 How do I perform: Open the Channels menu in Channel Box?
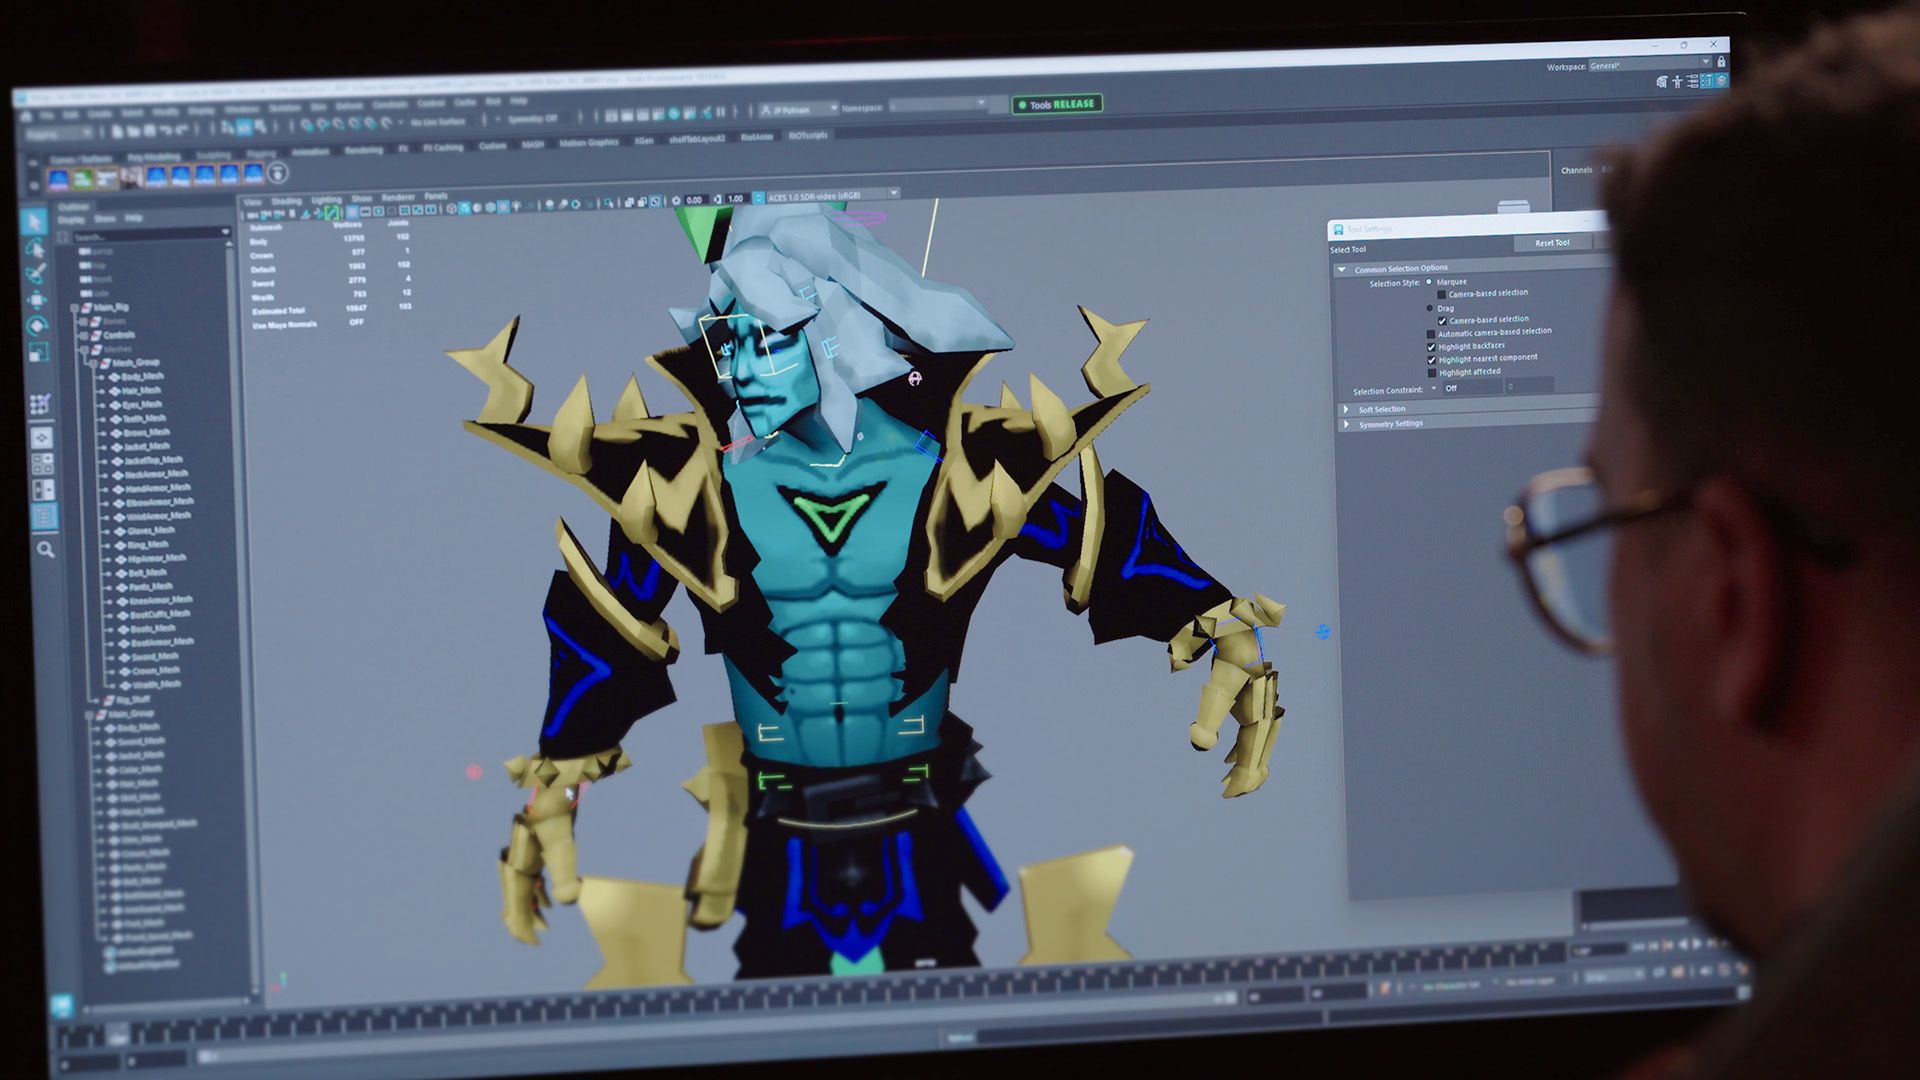(1577, 170)
